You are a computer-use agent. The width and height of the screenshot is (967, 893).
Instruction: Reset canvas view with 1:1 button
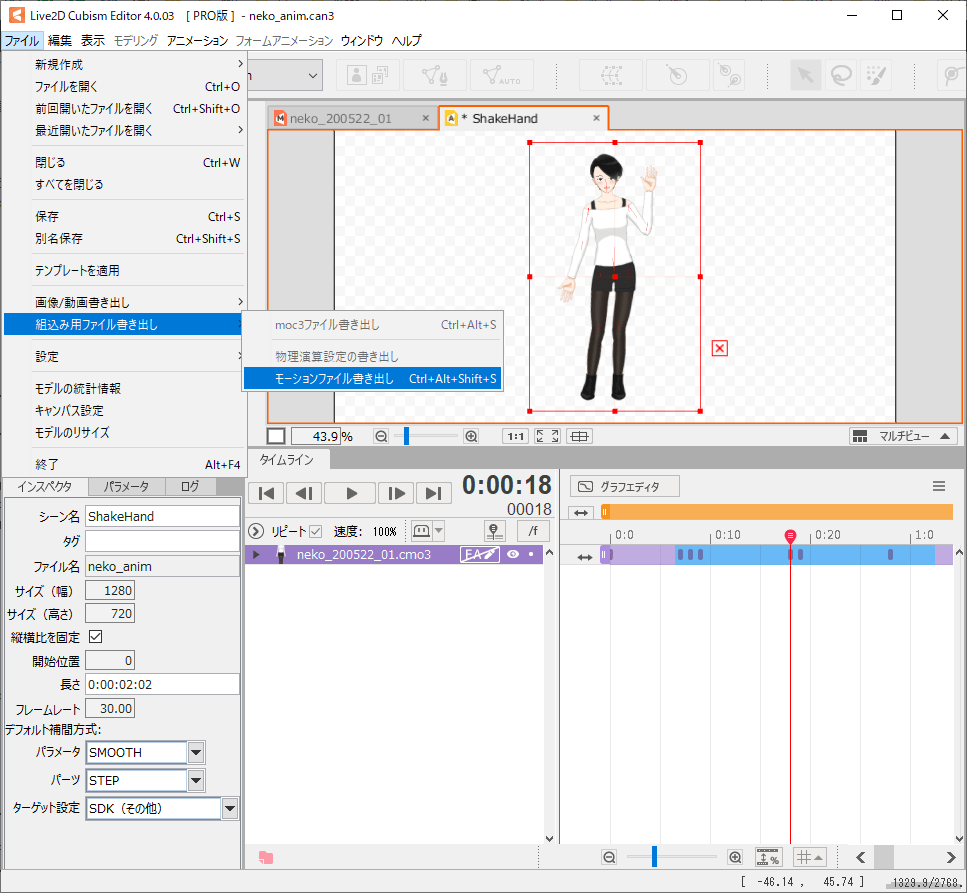click(515, 436)
